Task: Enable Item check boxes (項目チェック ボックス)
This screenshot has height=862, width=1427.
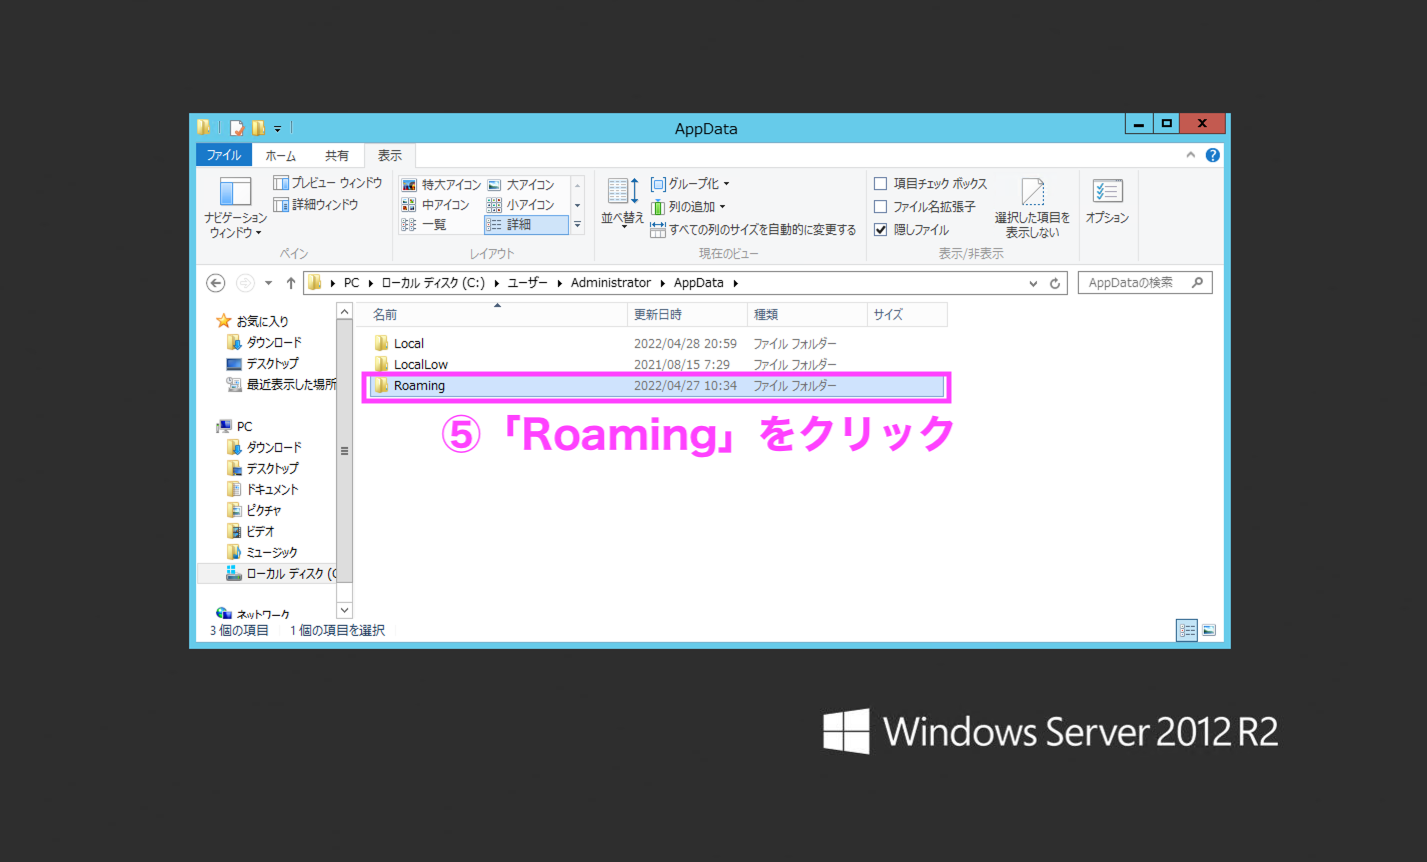Action: pyautogui.click(x=881, y=184)
